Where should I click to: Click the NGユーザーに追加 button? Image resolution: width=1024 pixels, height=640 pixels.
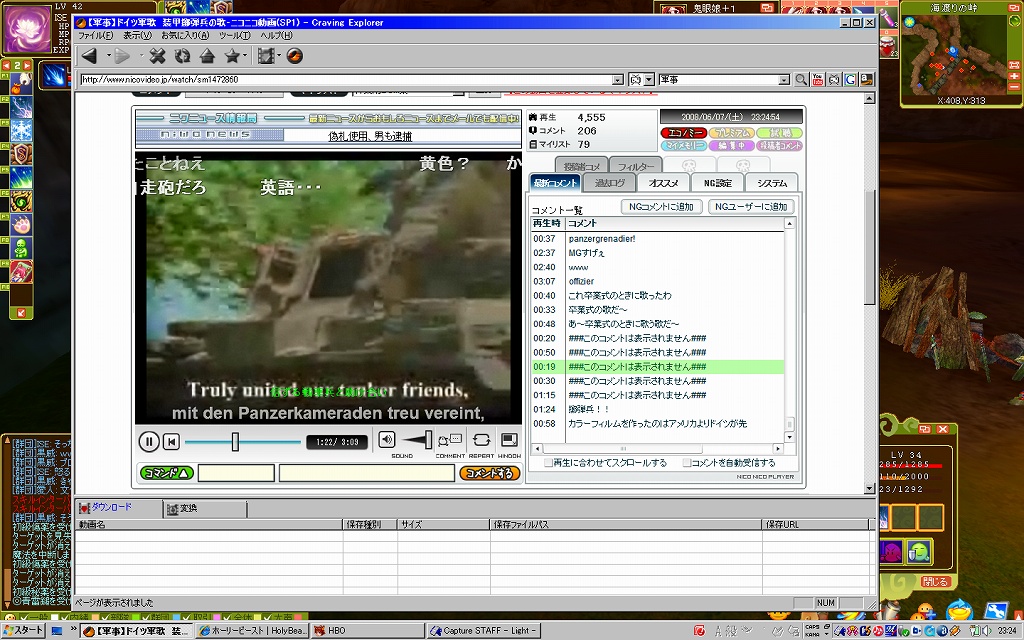point(751,207)
